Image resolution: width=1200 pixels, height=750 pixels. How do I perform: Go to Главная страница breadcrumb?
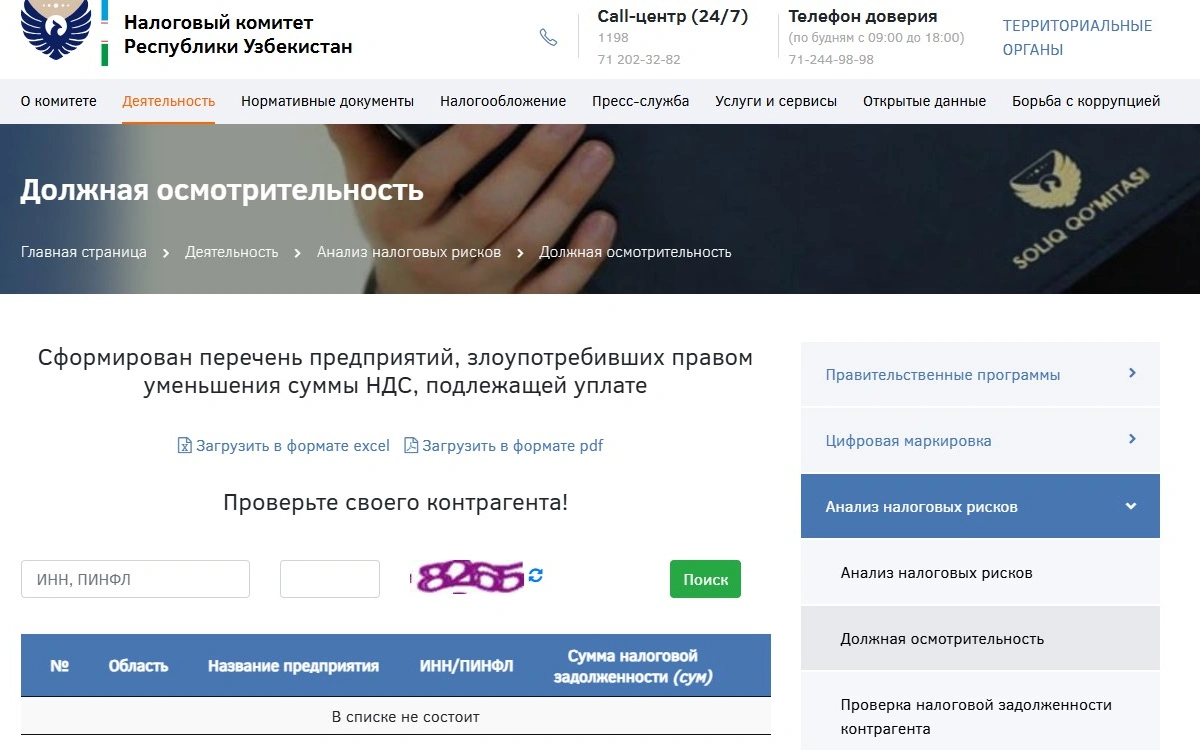pyautogui.click(x=84, y=252)
